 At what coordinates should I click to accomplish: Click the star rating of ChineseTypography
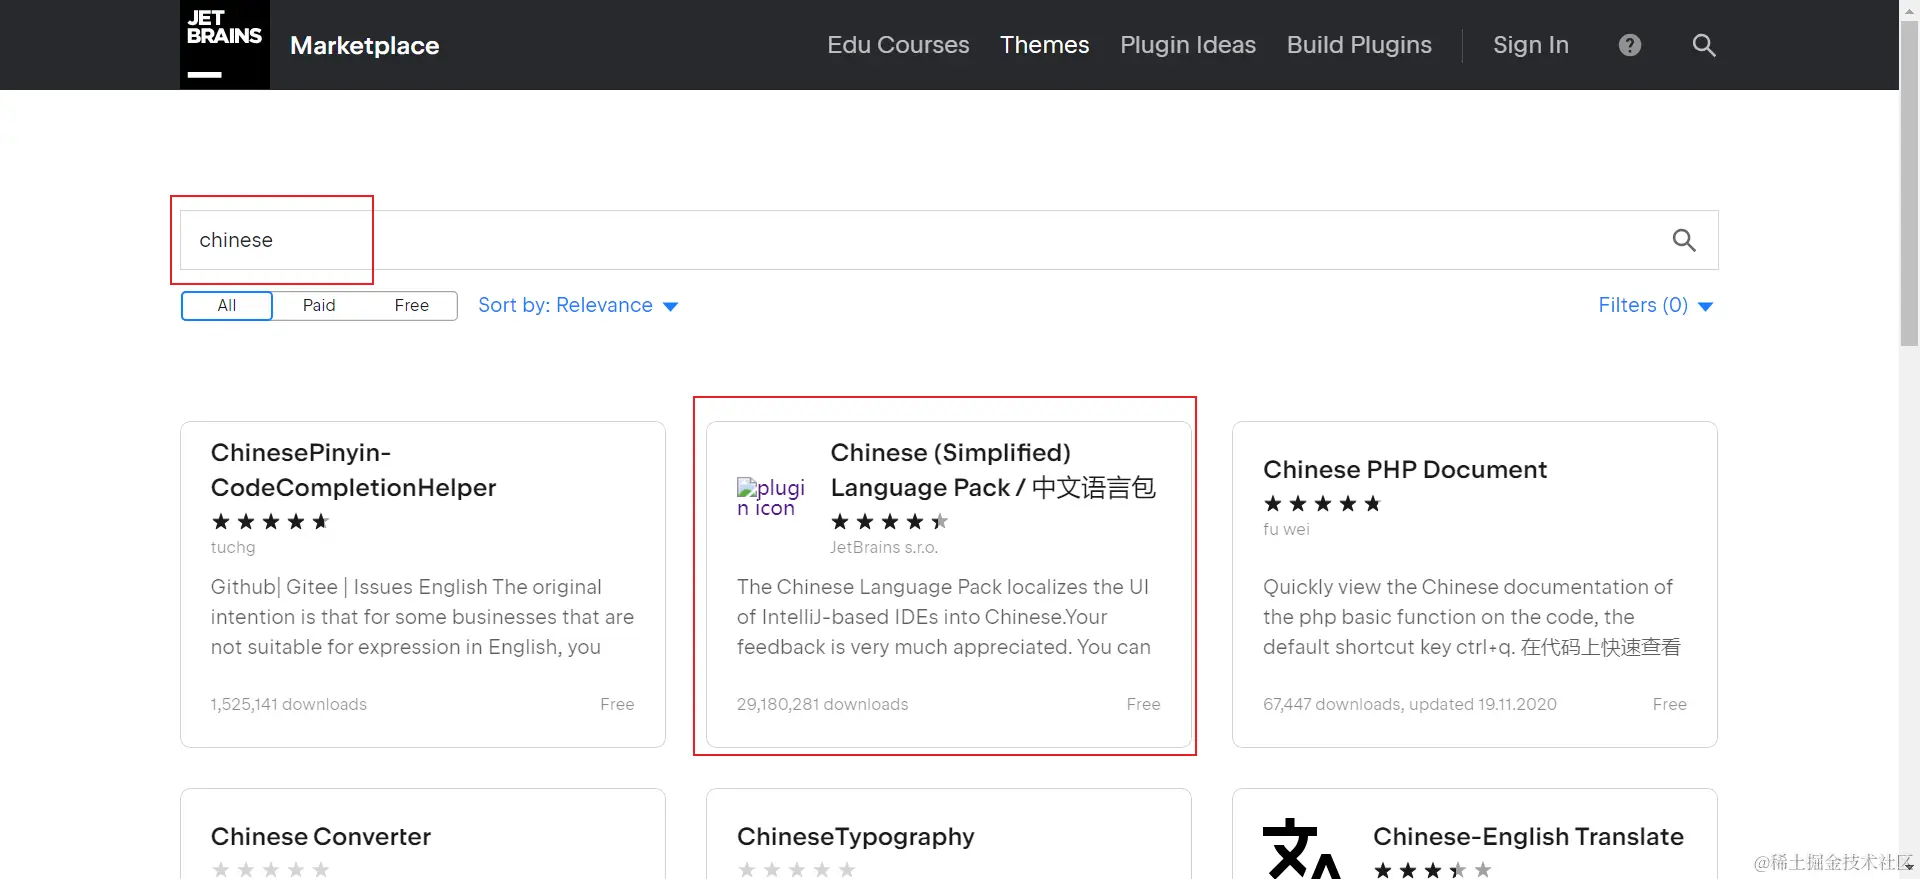click(796, 869)
